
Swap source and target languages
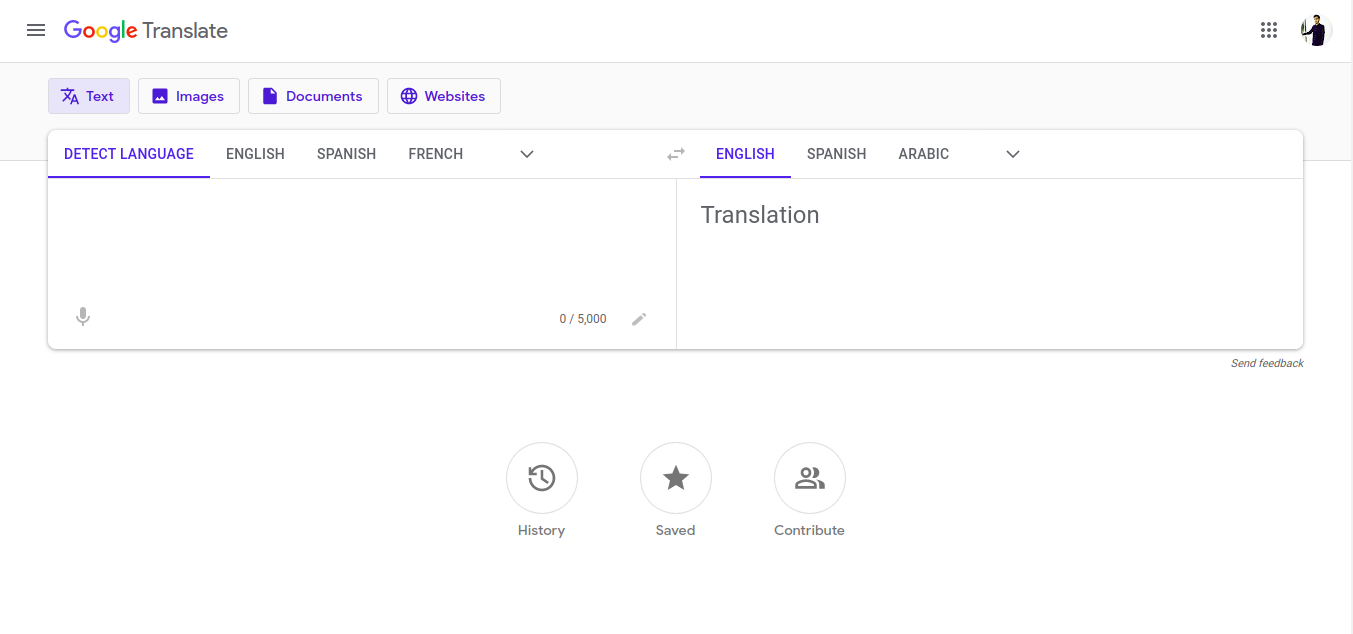(676, 154)
